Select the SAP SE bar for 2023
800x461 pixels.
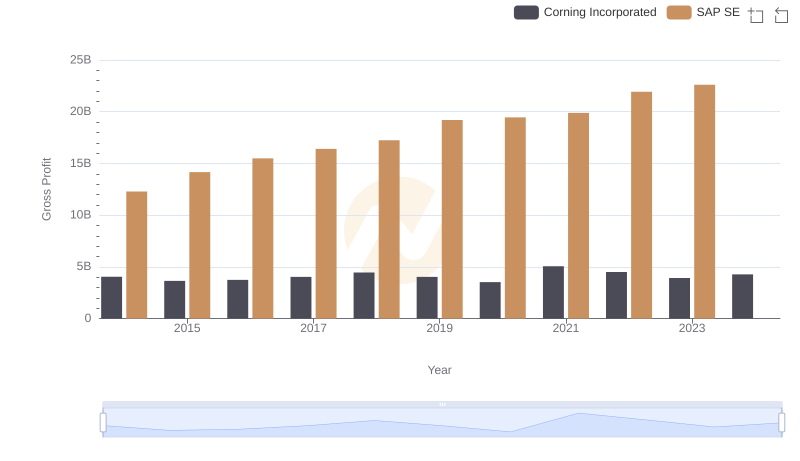coord(705,201)
